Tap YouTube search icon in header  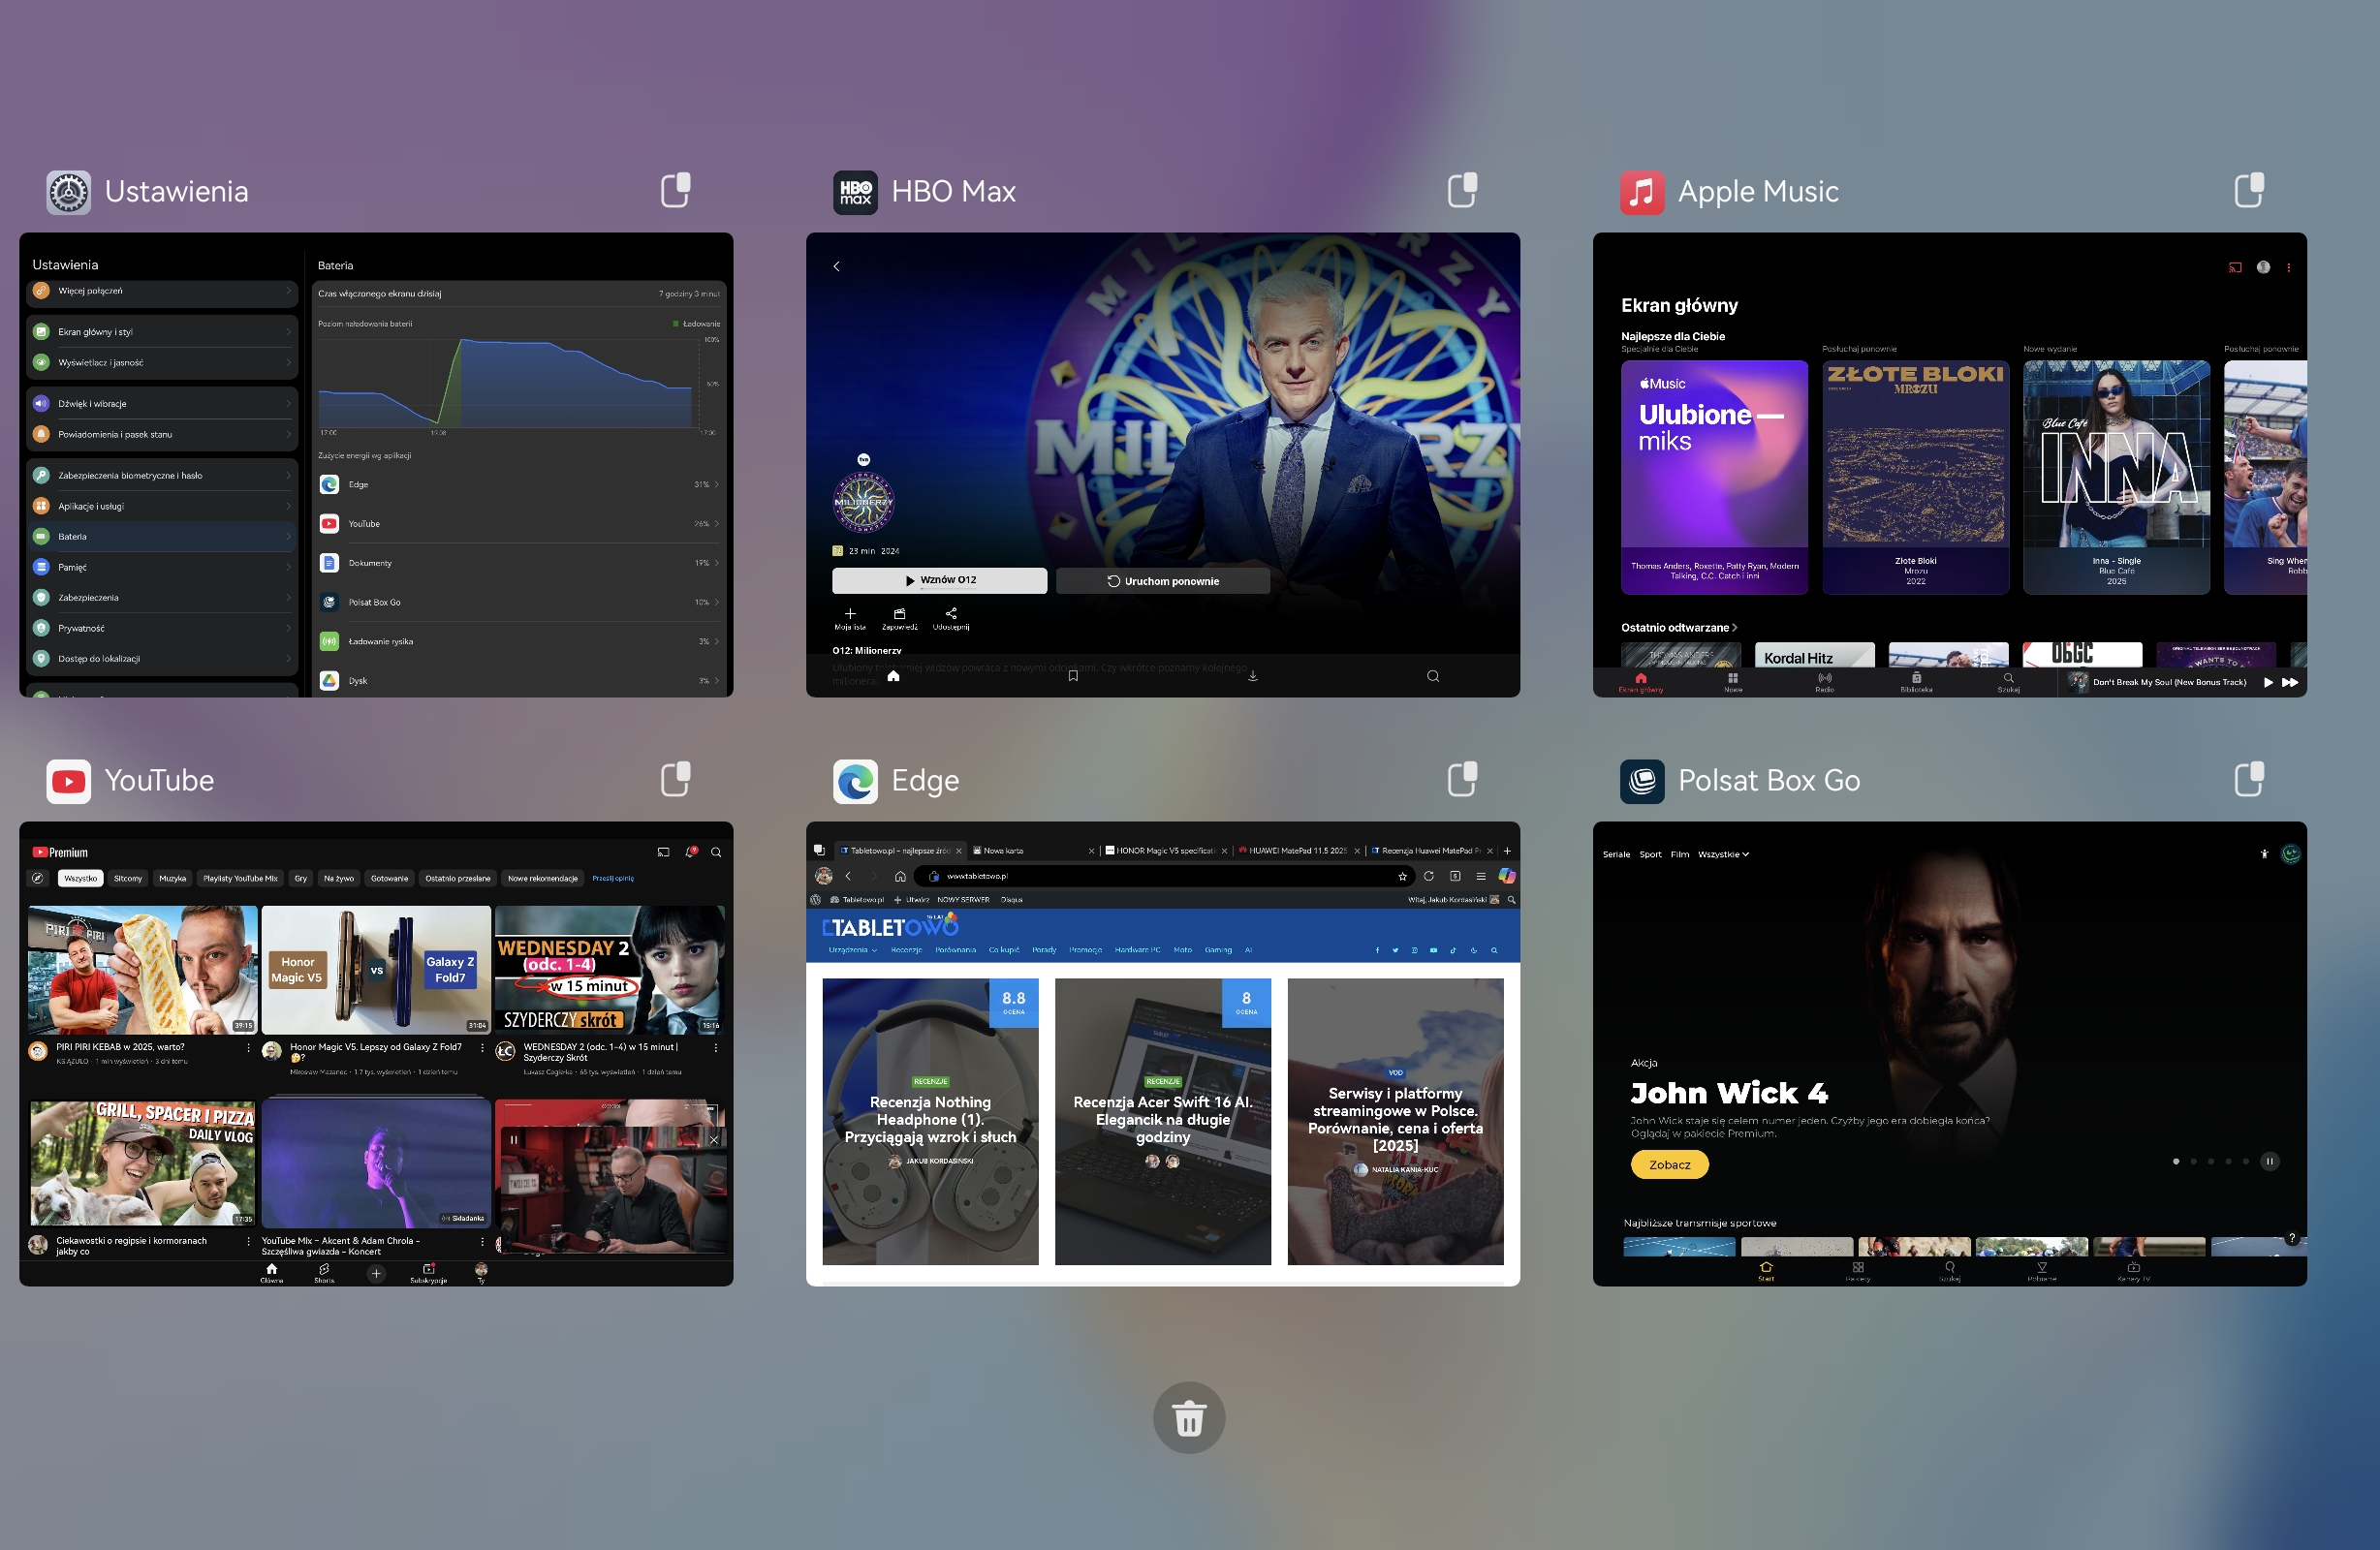tap(716, 852)
